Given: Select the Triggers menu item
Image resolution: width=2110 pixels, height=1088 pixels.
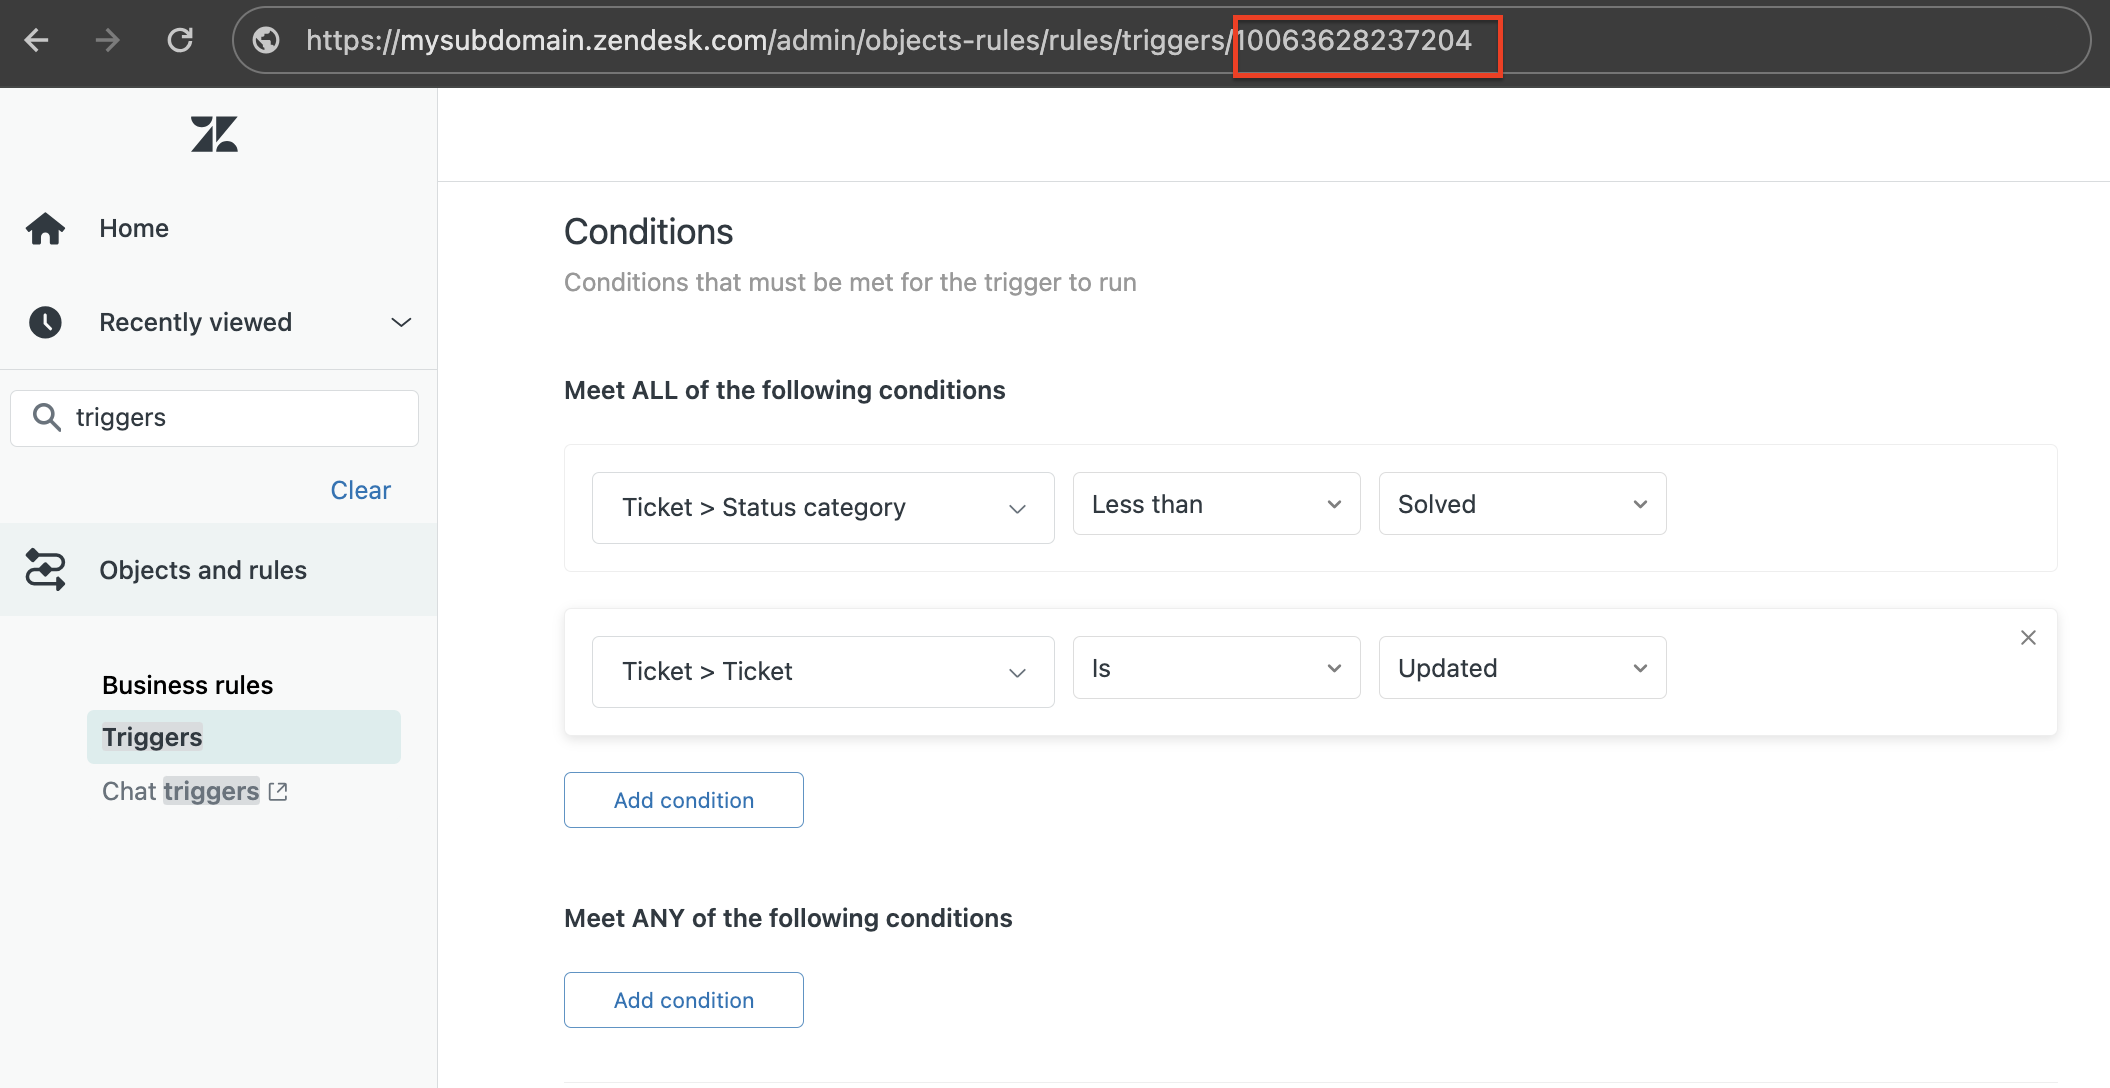Looking at the screenshot, I should point(151,737).
